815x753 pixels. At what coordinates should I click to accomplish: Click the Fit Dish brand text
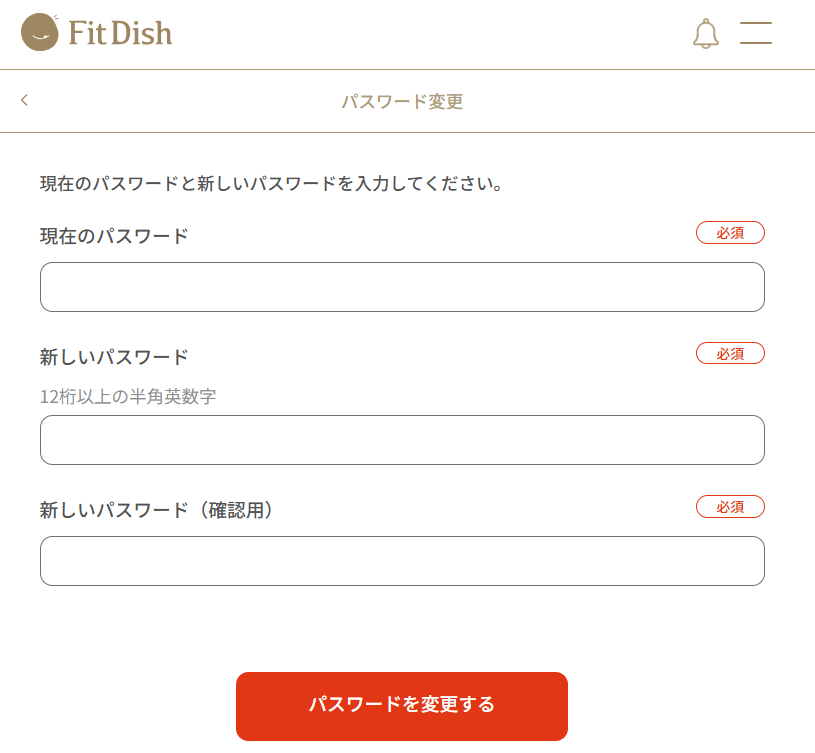point(120,33)
